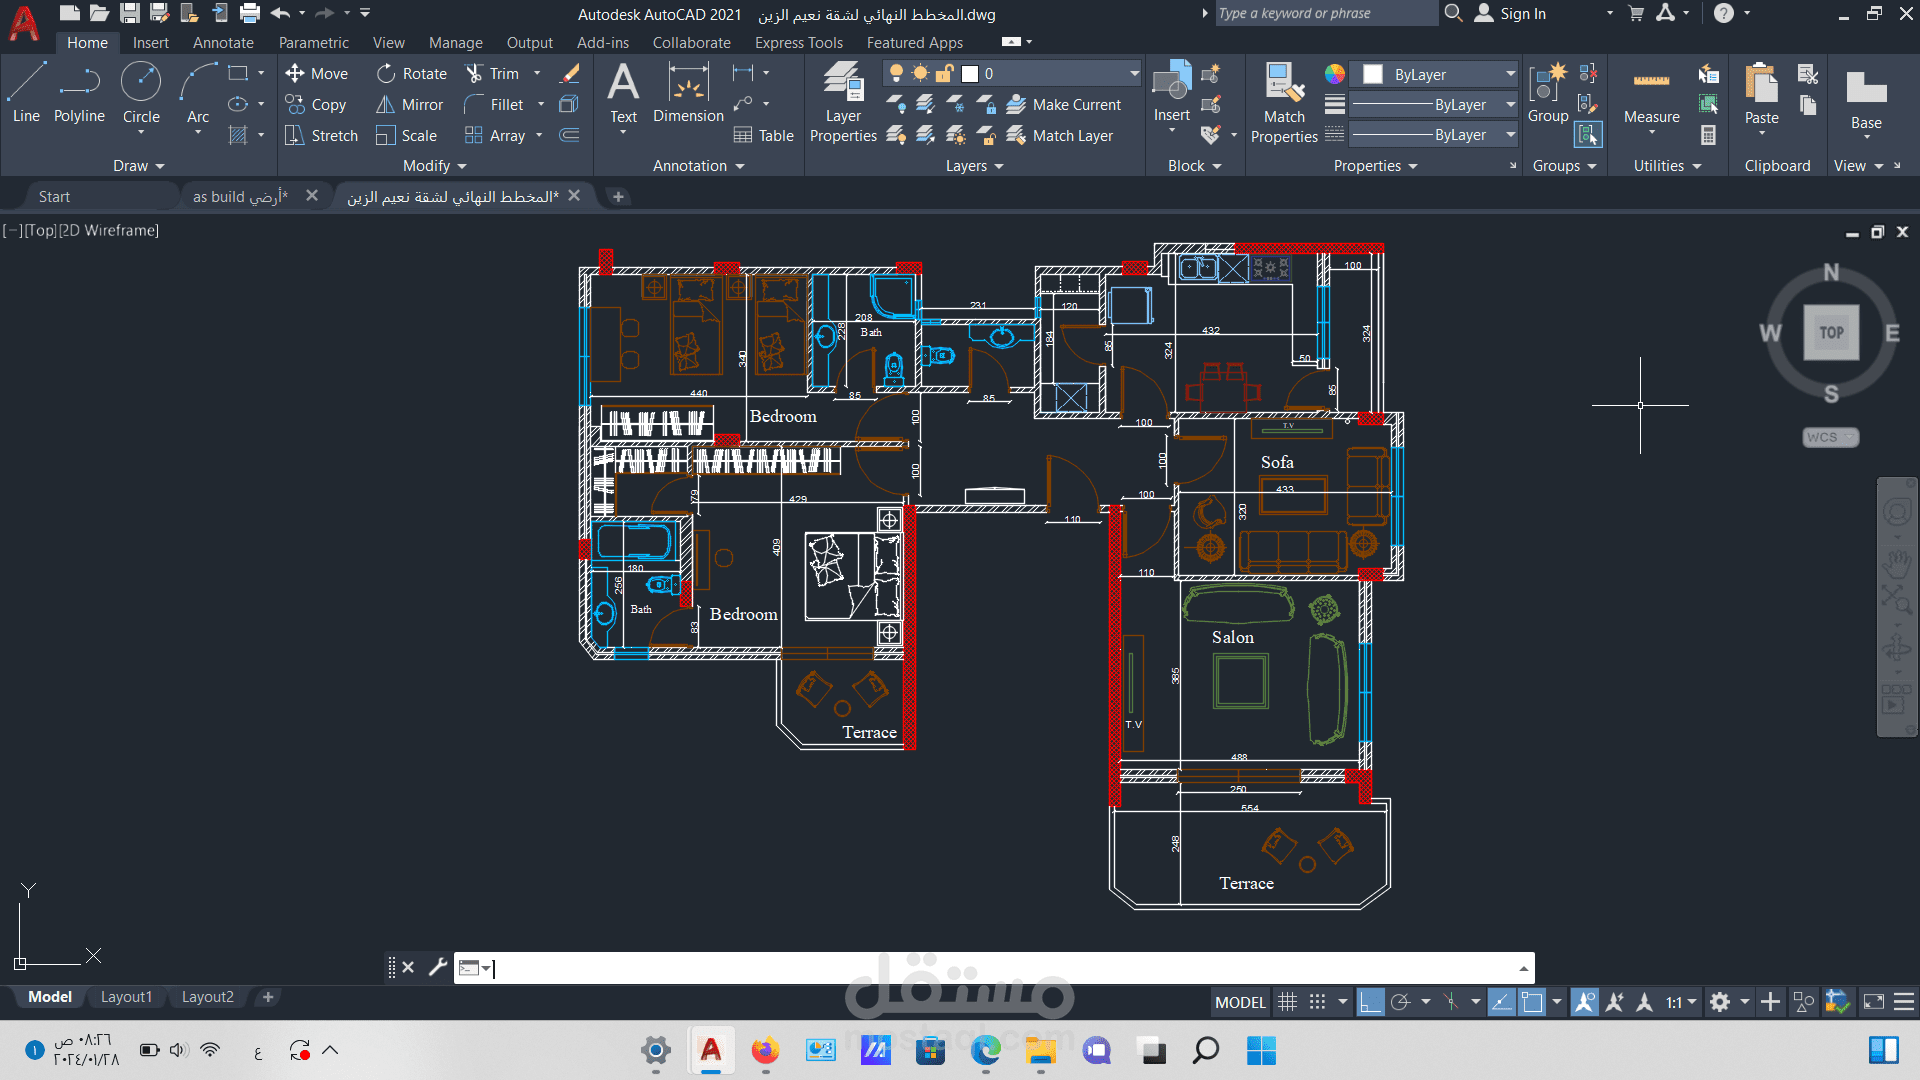Viewport: 1920px width, 1080px height.
Task: Click the Group tool
Action: click(1548, 92)
